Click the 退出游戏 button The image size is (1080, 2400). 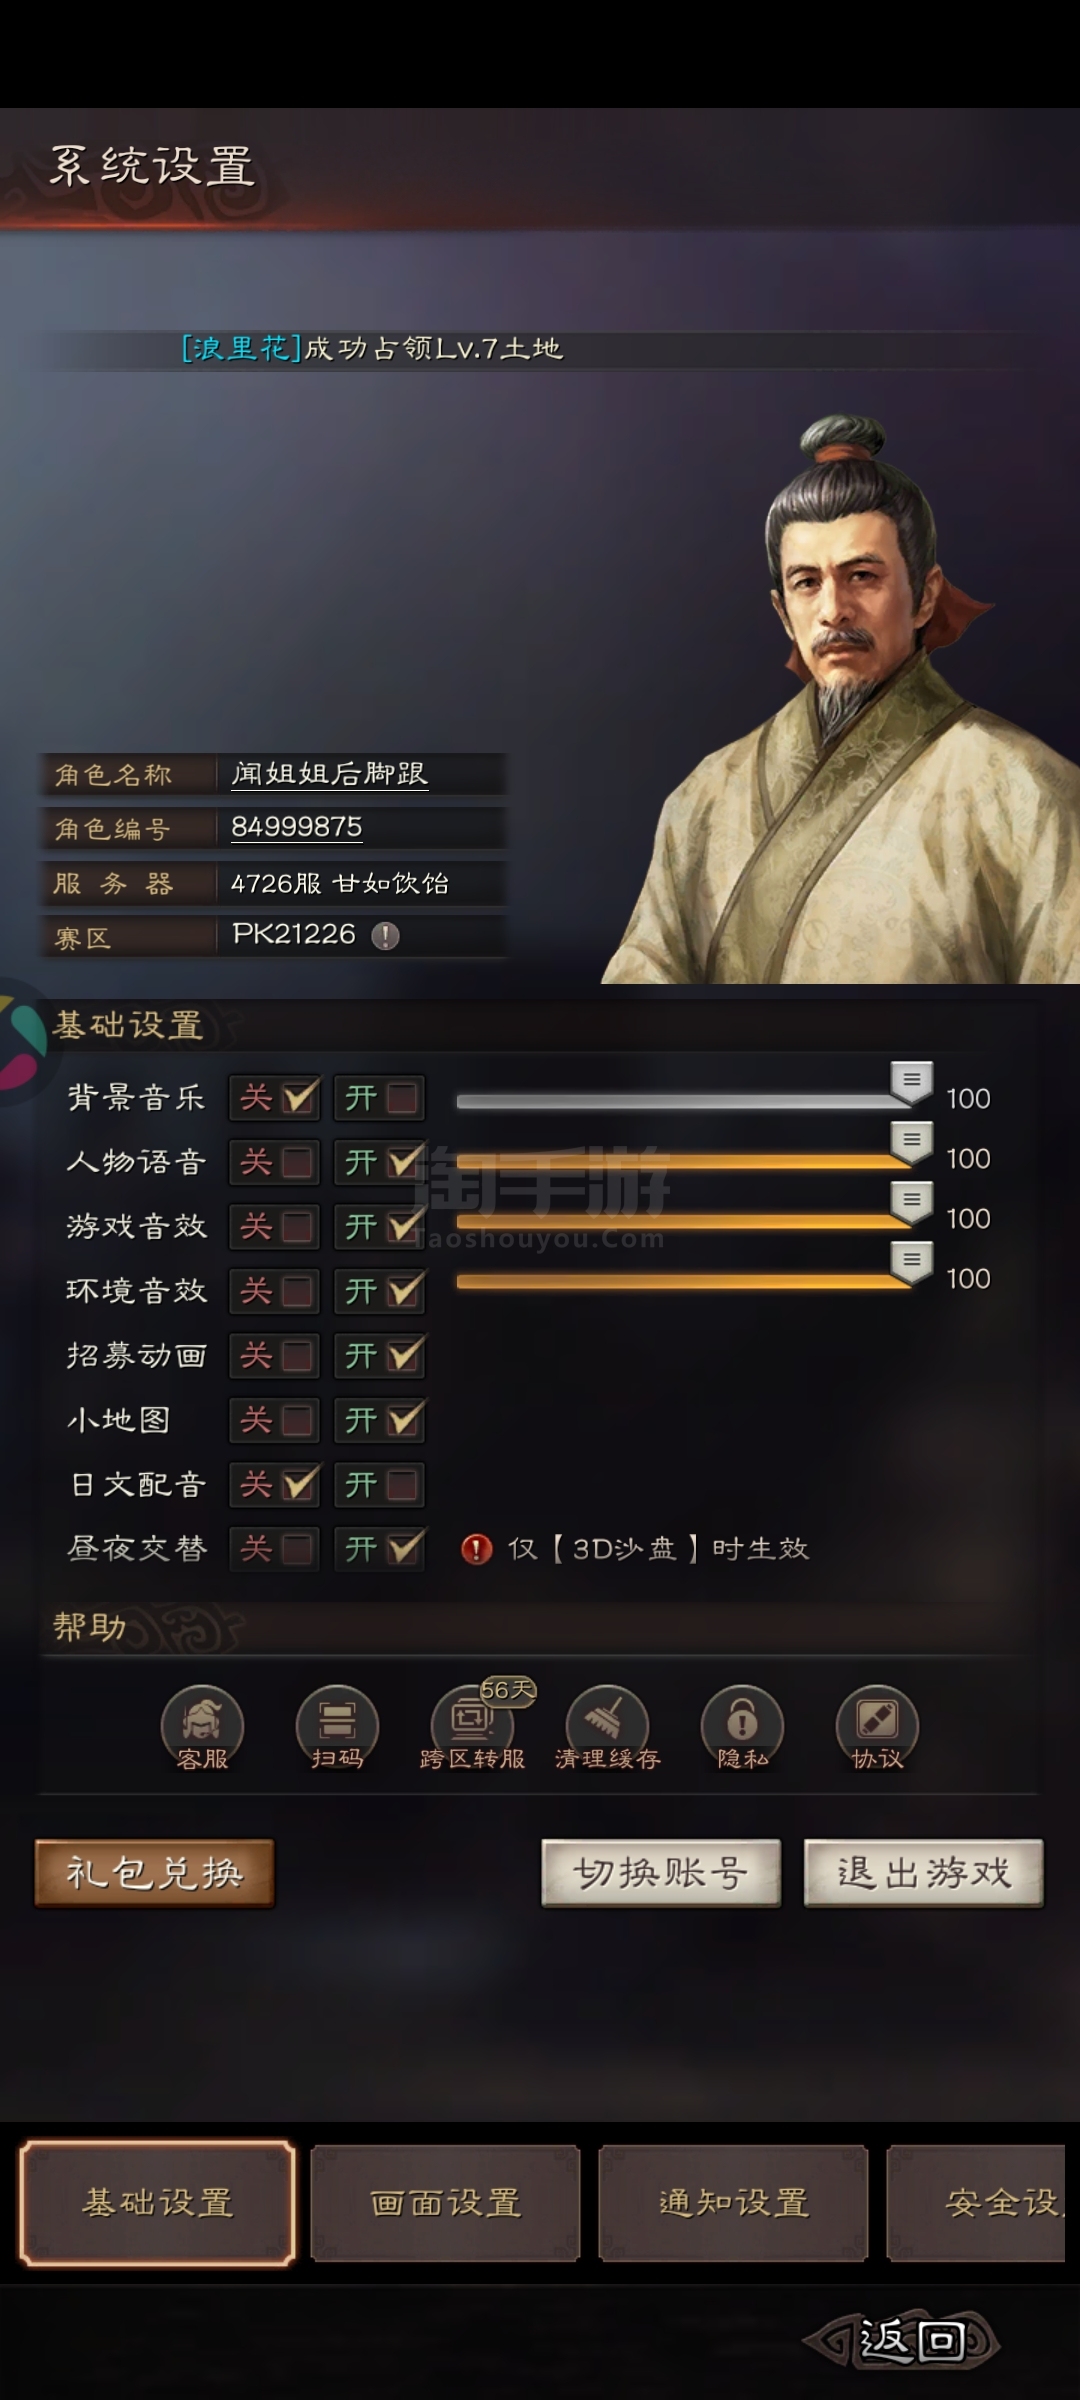[924, 1873]
